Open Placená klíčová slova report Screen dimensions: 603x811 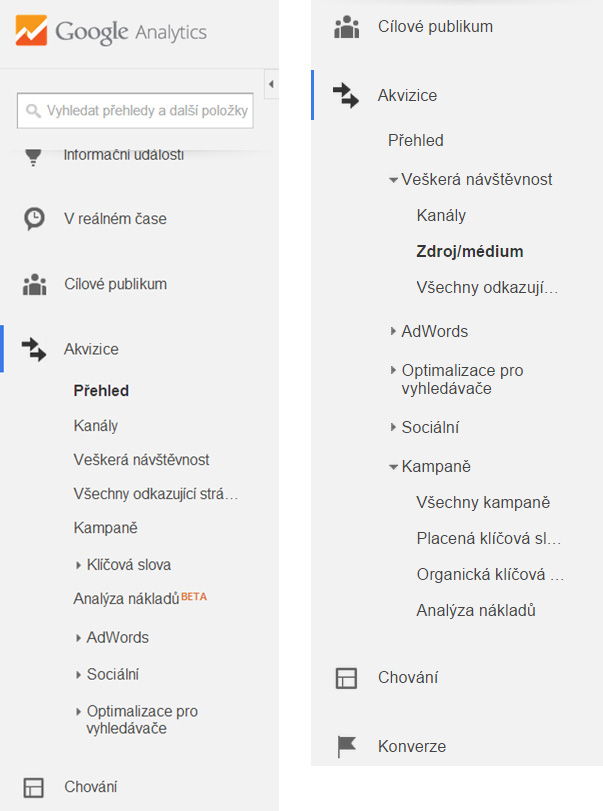coord(488,539)
